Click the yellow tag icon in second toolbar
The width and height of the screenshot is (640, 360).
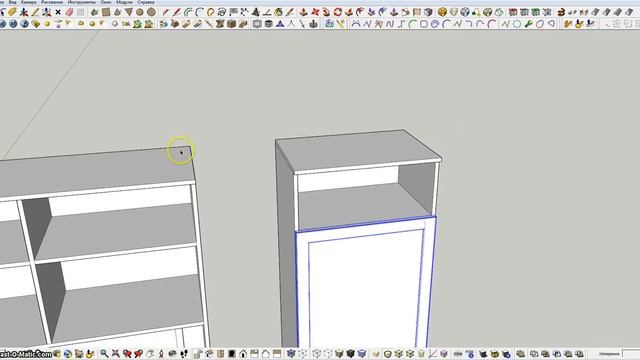coord(36,24)
